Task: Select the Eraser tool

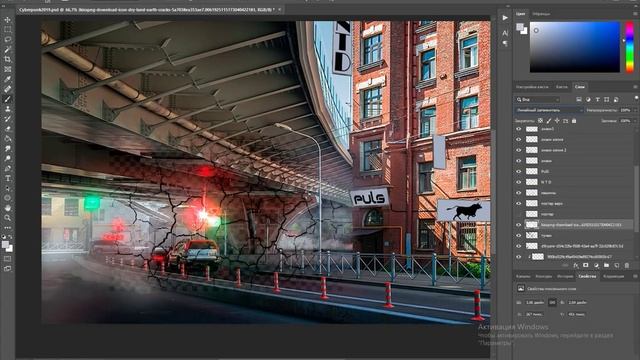Action: tap(7, 129)
